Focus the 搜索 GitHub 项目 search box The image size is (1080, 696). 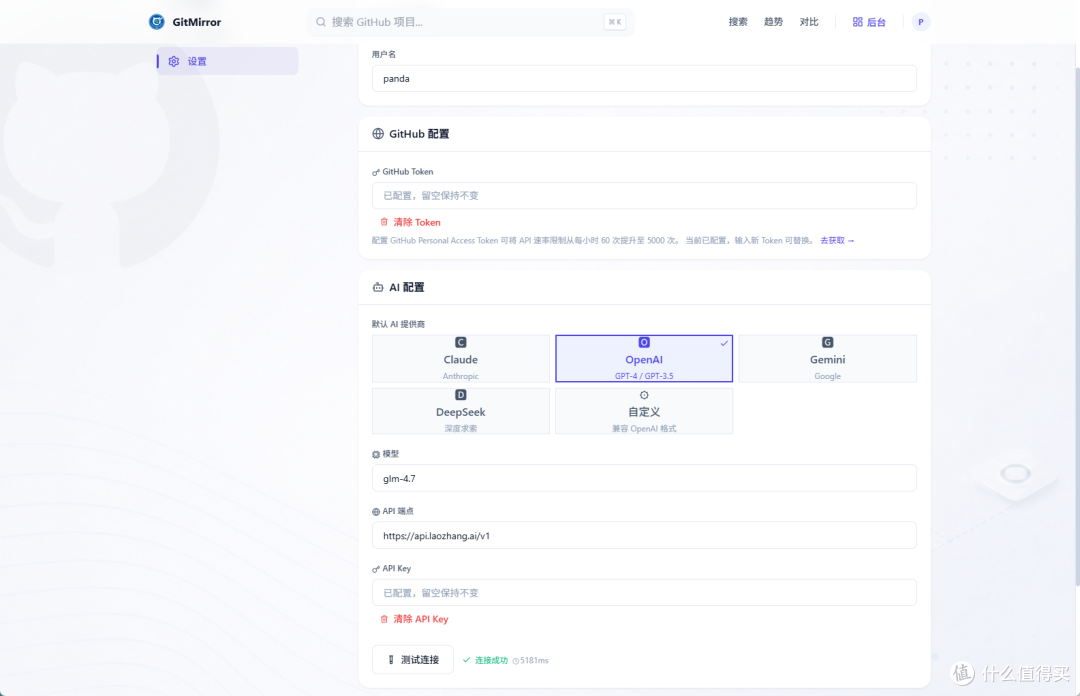pyautogui.click(x=470, y=22)
